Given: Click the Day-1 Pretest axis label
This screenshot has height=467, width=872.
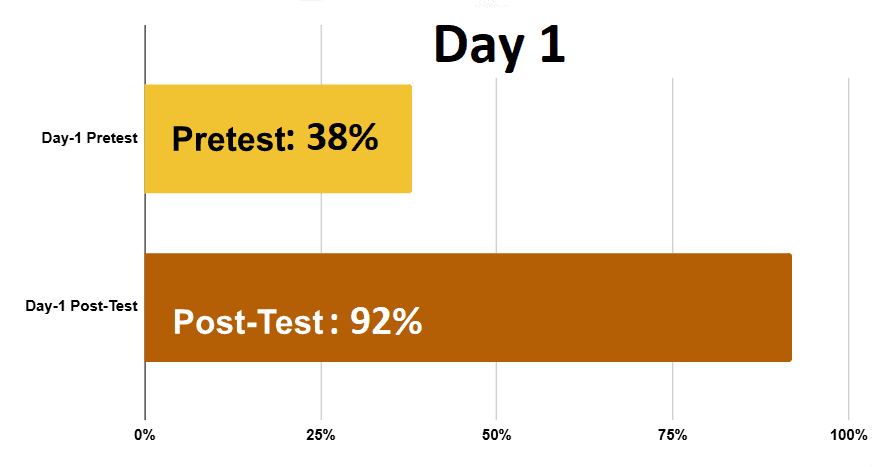Looking at the screenshot, I should pyautogui.click(x=90, y=138).
